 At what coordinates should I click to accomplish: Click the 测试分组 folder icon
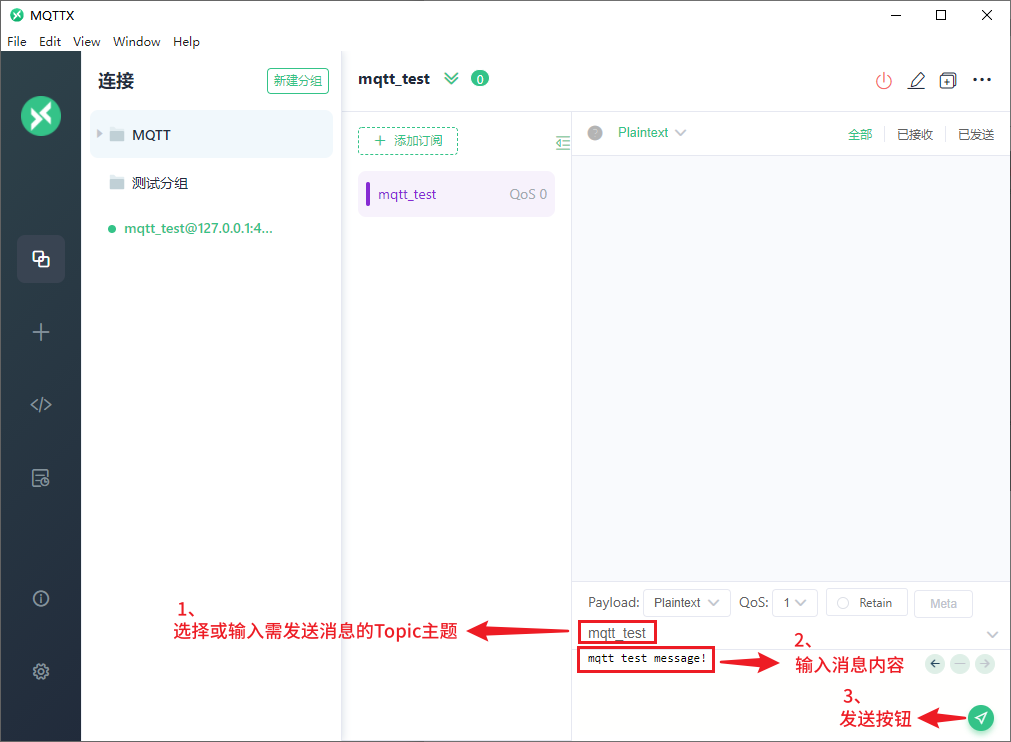pos(117,183)
